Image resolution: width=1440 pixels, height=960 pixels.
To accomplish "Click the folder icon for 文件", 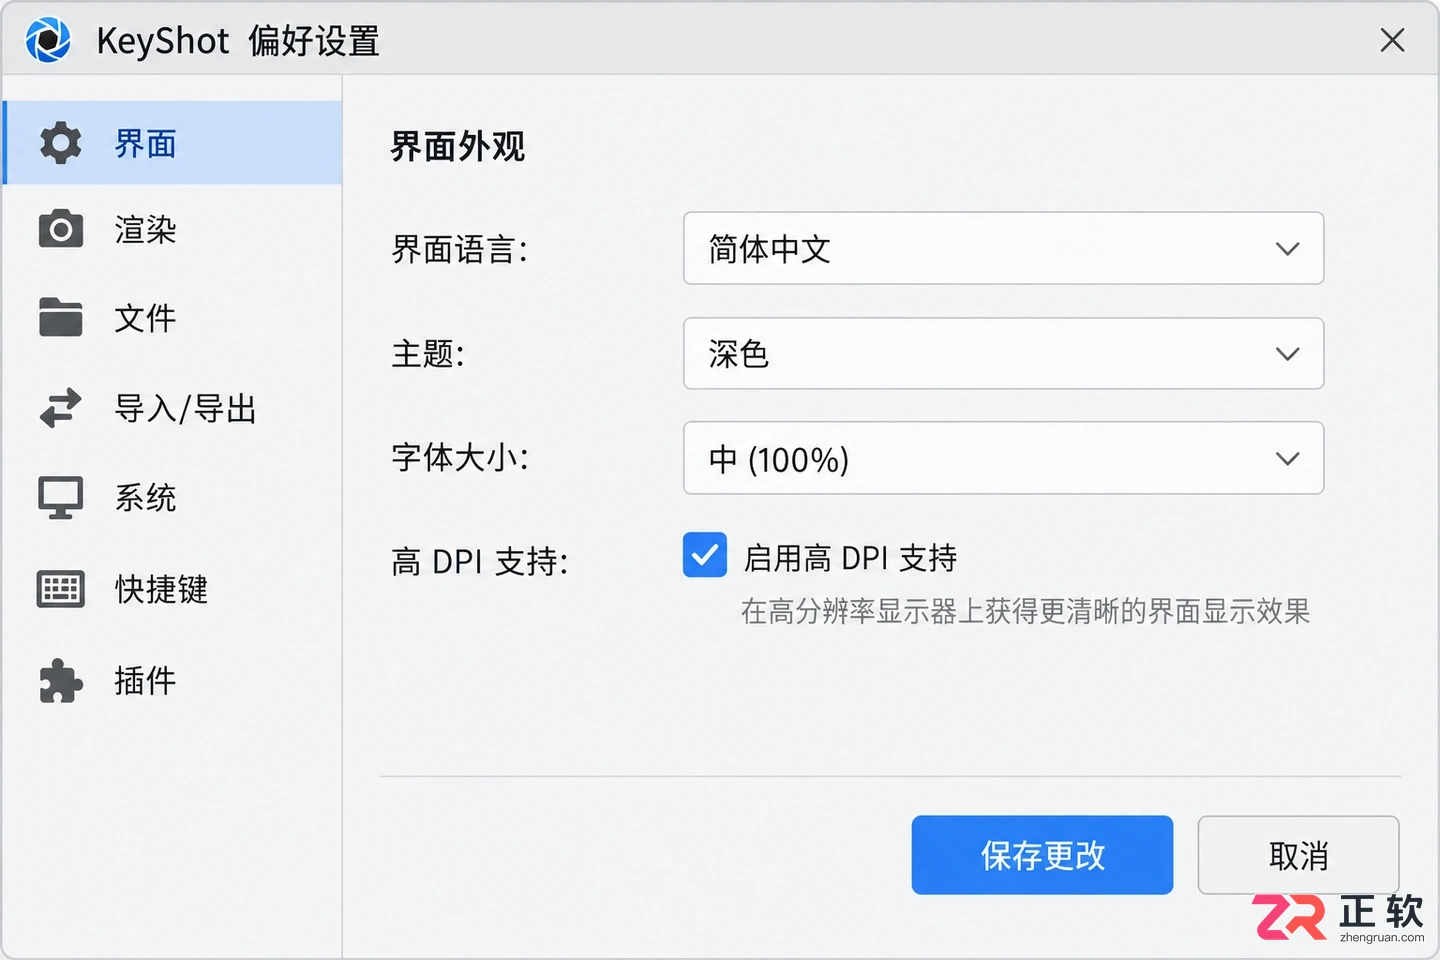I will (x=61, y=317).
